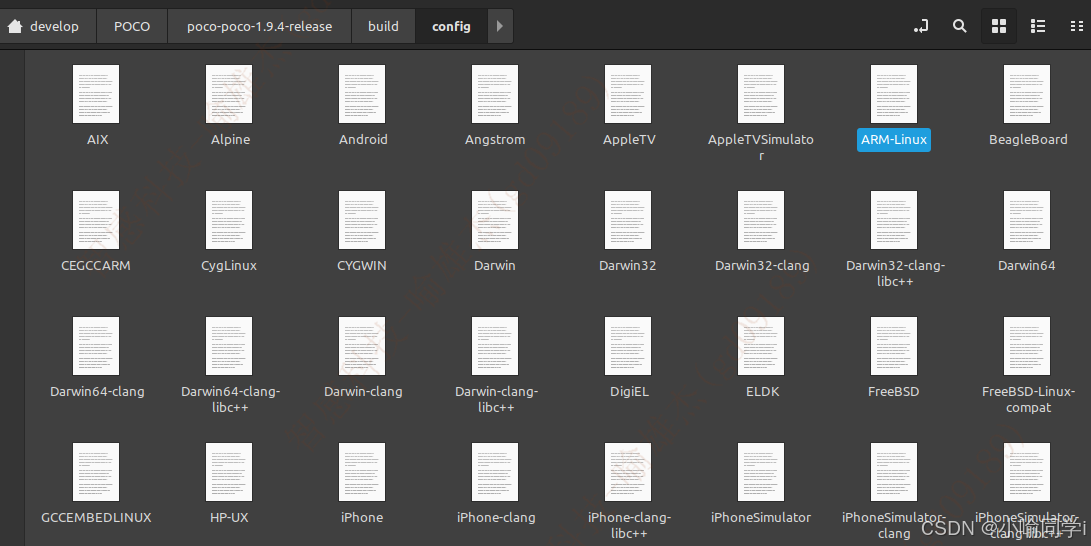The image size is (1091, 546).
Task: Select the Android config file icon
Action: (362, 94)
